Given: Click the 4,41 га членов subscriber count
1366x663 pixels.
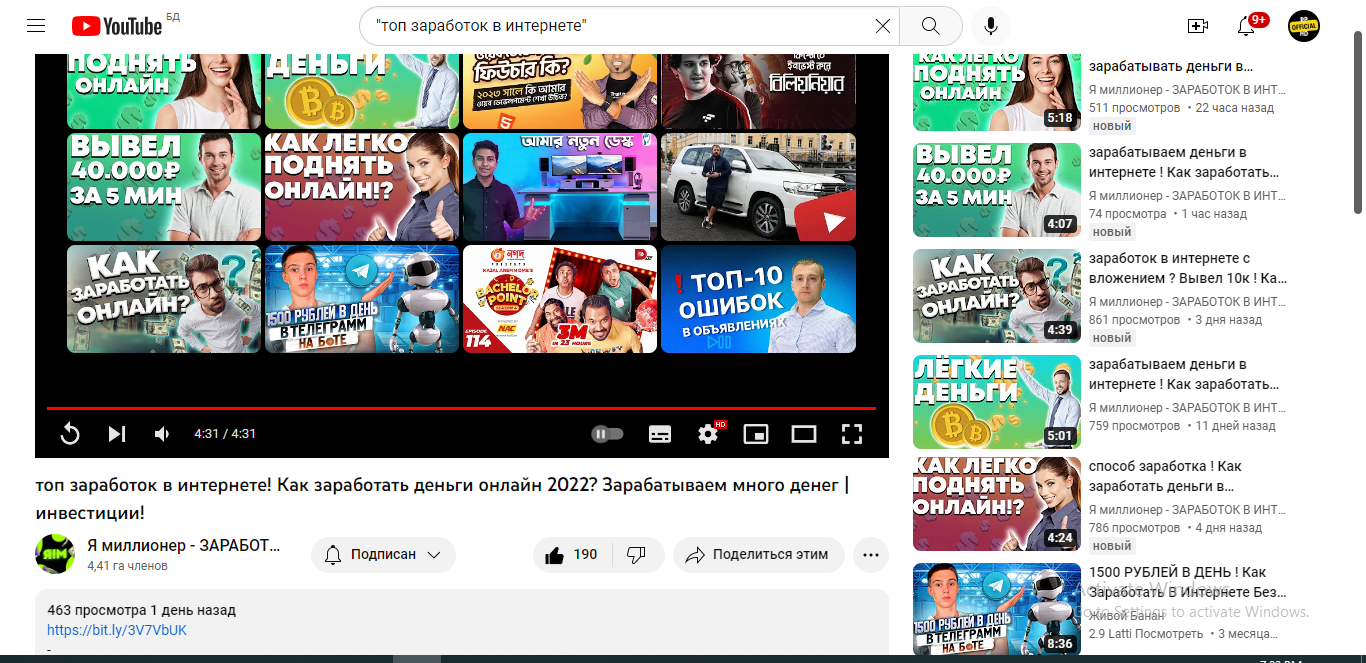Looking at the screenshot, I should click(127, 566).
